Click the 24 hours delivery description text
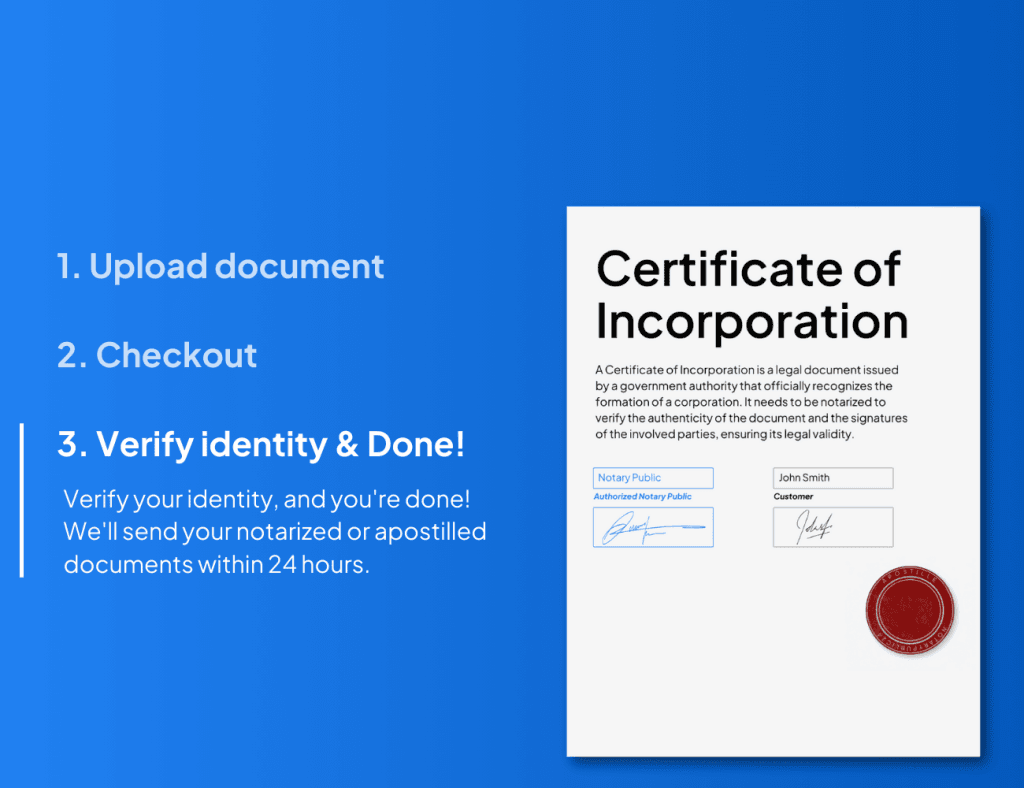 click(x=275, y=532)
